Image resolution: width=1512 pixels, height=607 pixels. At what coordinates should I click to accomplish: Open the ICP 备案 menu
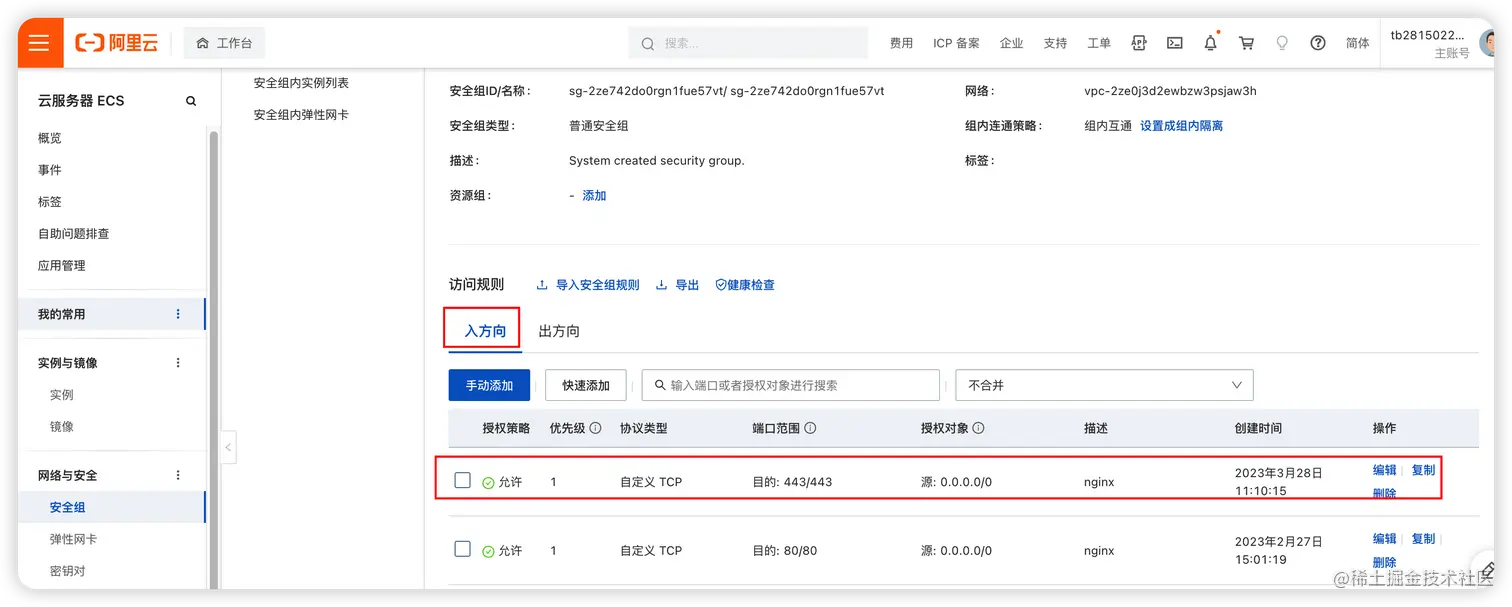click(956, 43)
